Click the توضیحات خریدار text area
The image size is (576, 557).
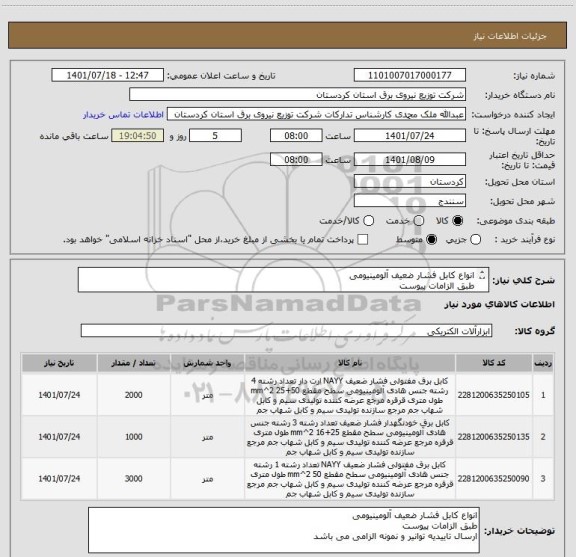coord(284,530)
